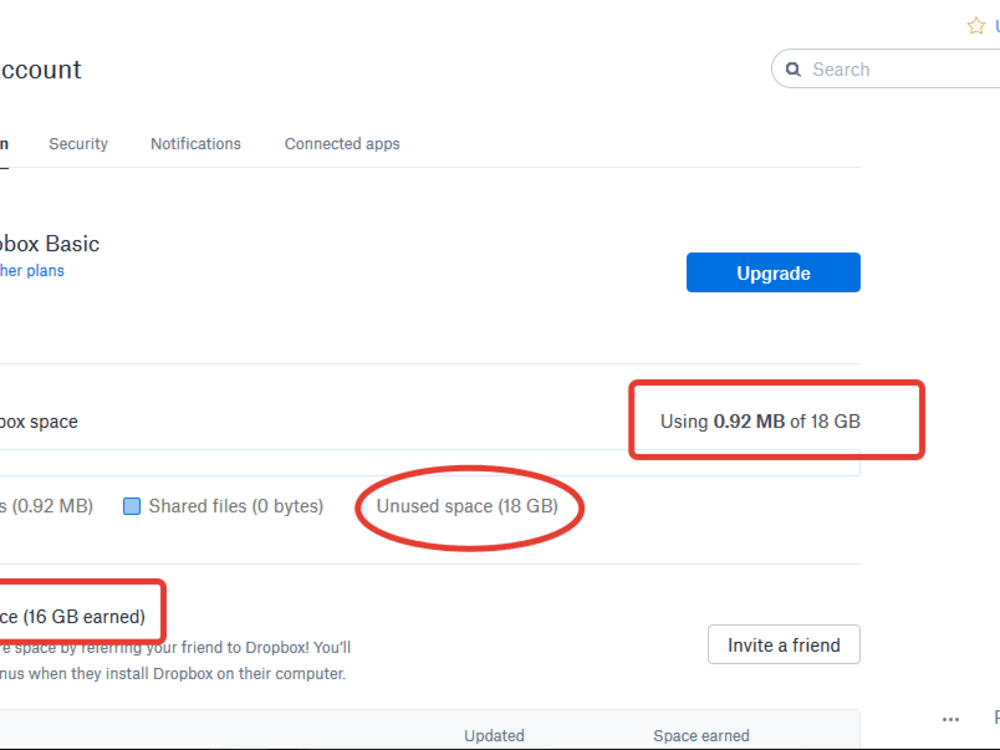
Task: Open the Notifications tab
Action: pos(195,143)
